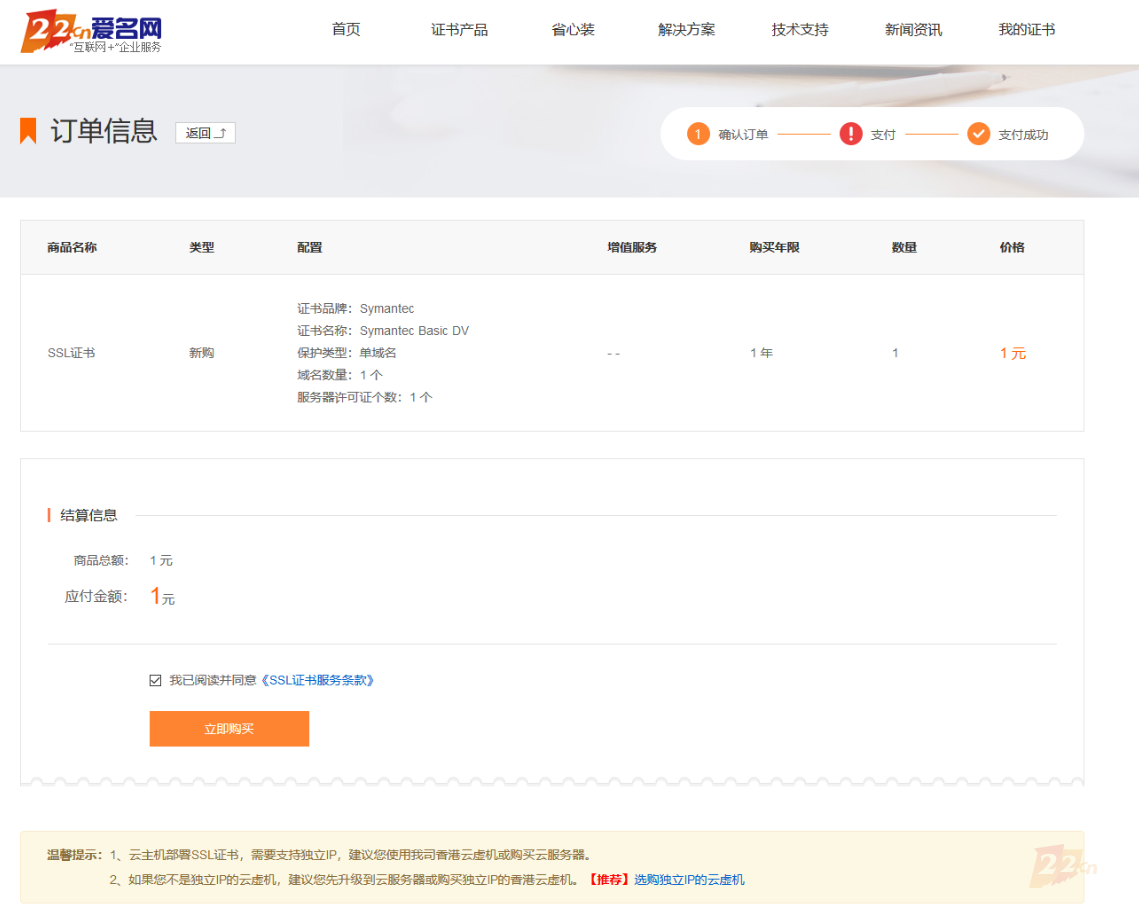Click the 增值服务 column header
The height and width of the screenshot is (904, 1139).
[x=632, y=247]
